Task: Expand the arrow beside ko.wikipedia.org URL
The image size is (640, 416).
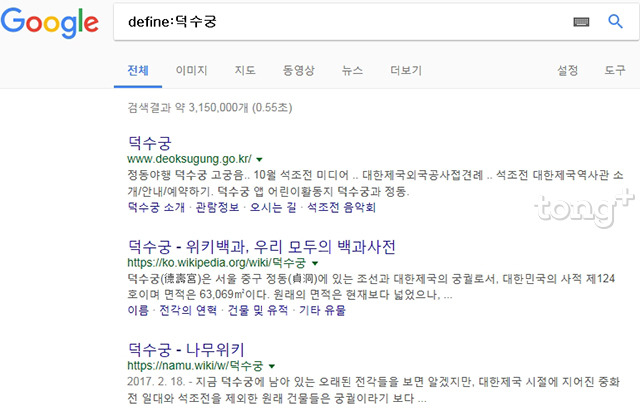Action: pyautogui.click(x=315, y=263)
